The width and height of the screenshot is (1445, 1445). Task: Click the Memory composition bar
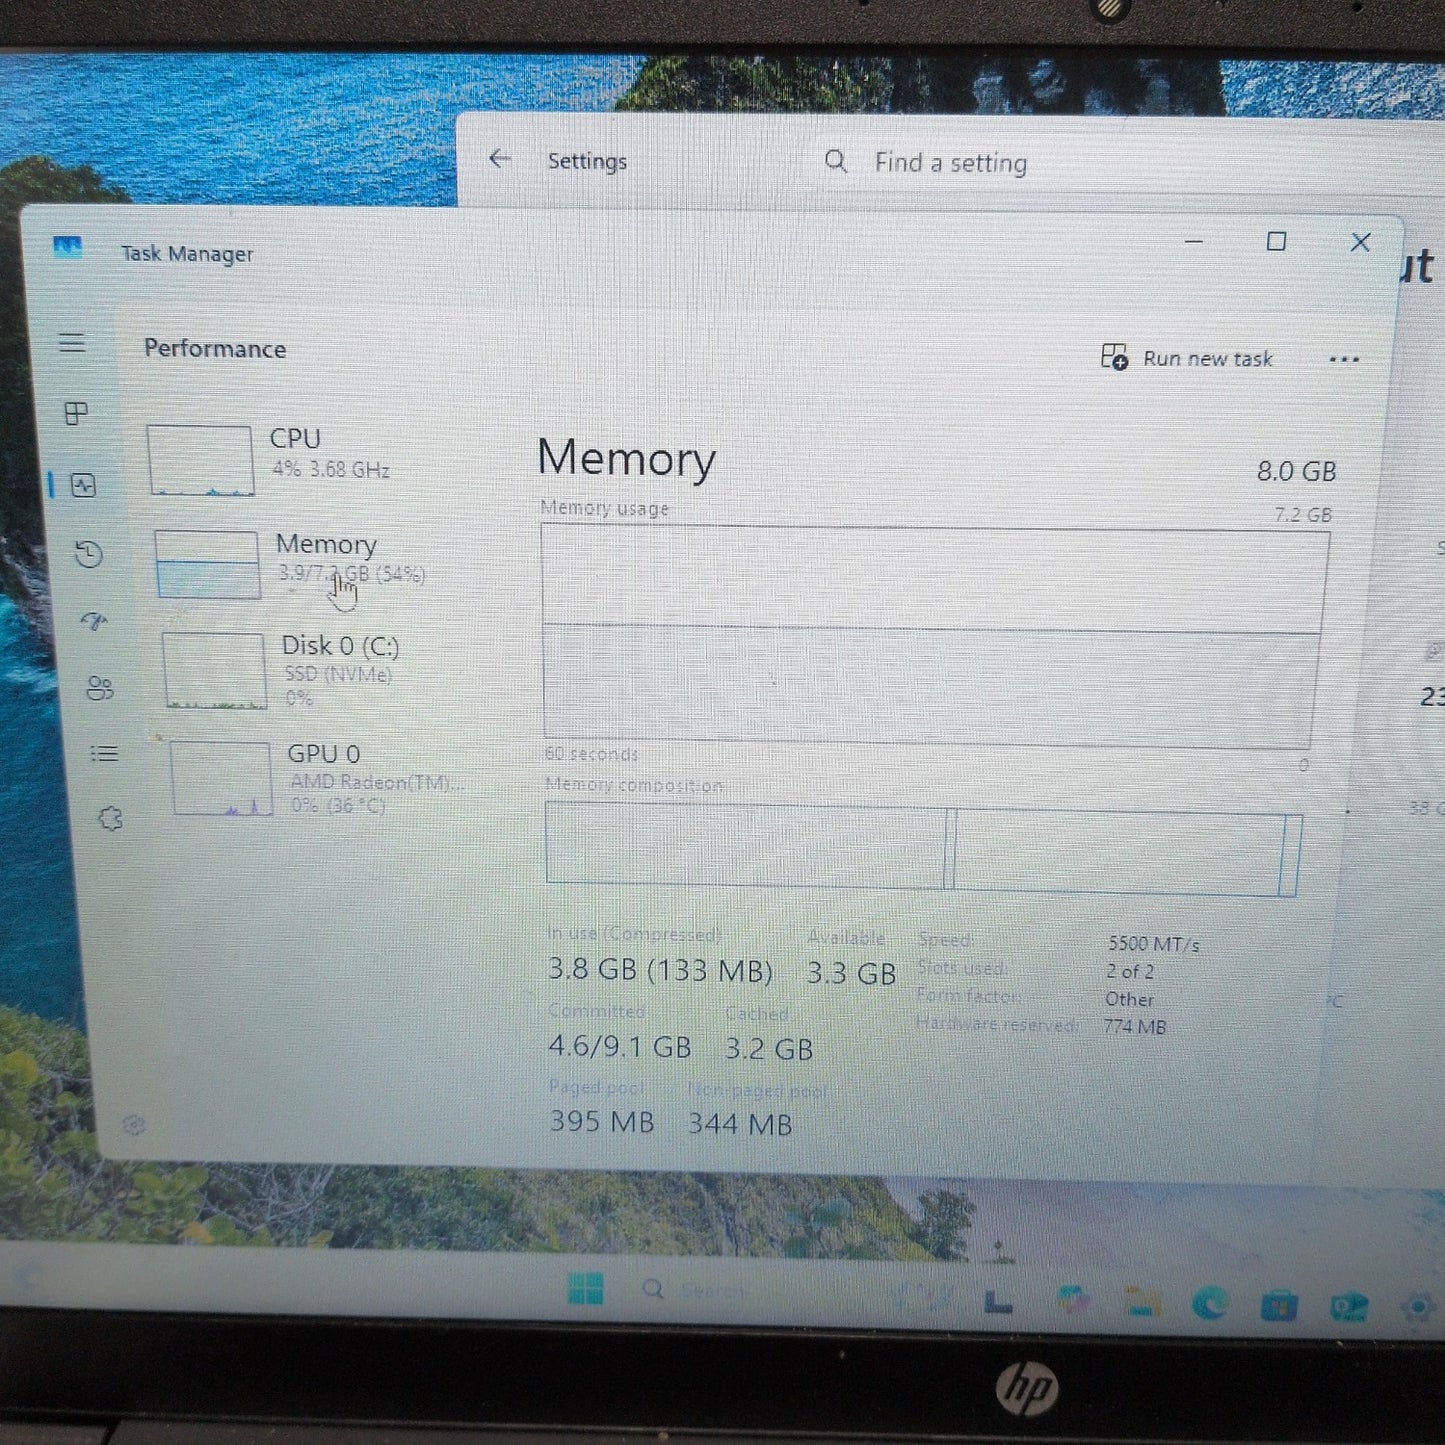[923, 848]
